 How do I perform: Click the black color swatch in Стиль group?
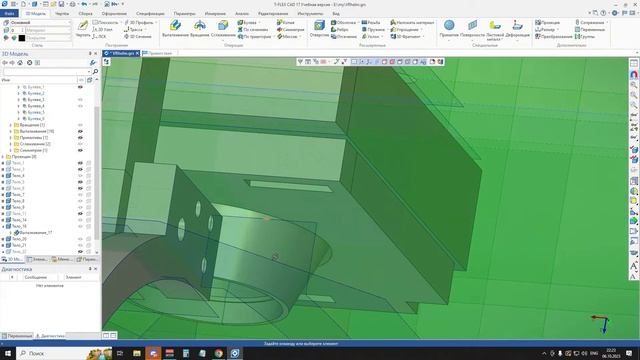(22, 38)
